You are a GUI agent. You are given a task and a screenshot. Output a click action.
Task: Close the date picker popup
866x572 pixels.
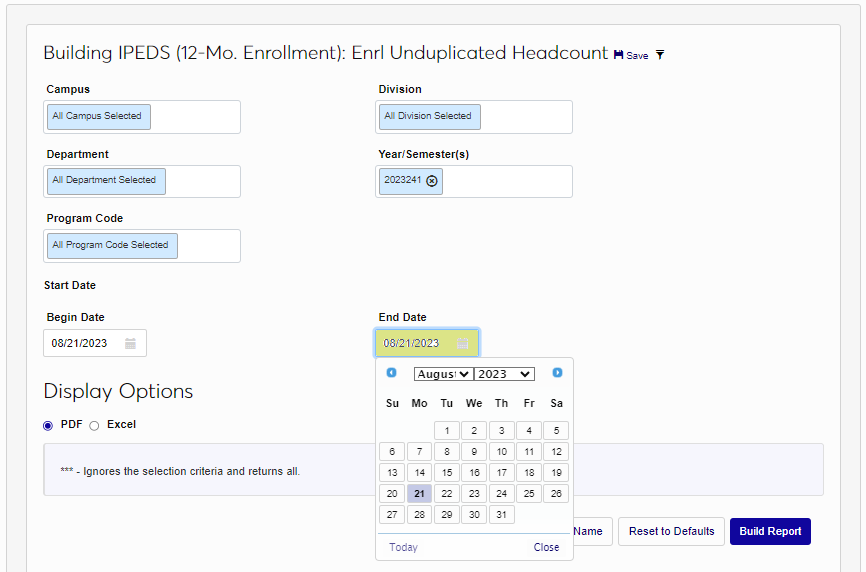(546, 547)
